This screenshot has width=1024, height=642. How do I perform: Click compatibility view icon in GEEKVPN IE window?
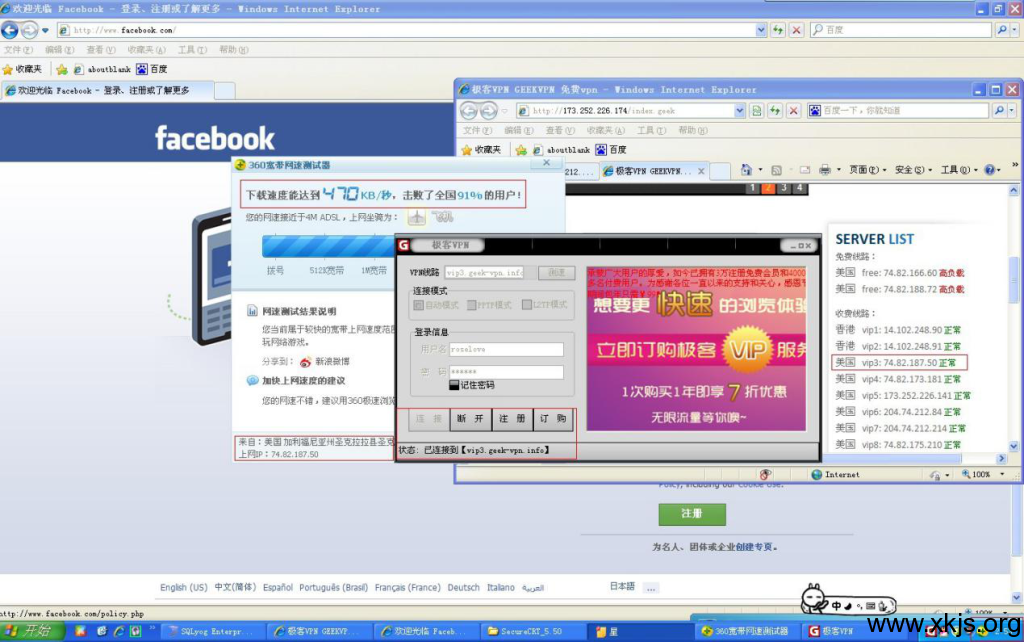click(x=757, y=111)
